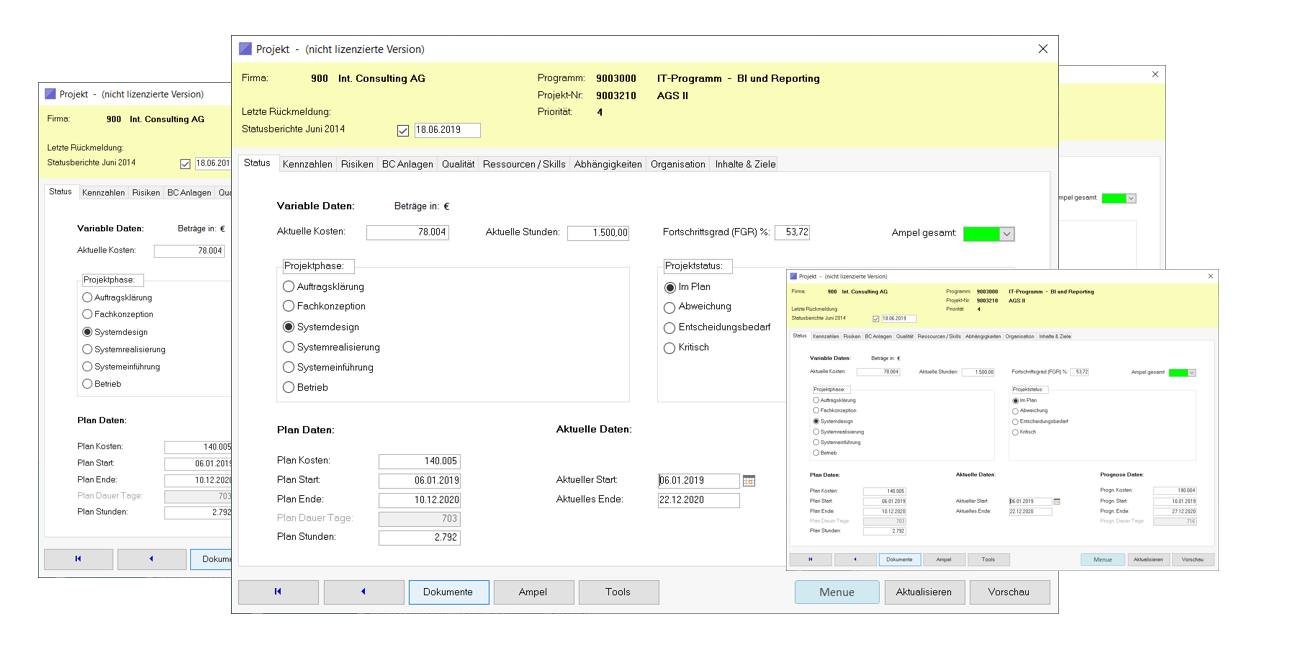Select Fachkonzeption project phase in center window
The width and height of the screenshot is (1289, 662).
(x=289, y=306)
